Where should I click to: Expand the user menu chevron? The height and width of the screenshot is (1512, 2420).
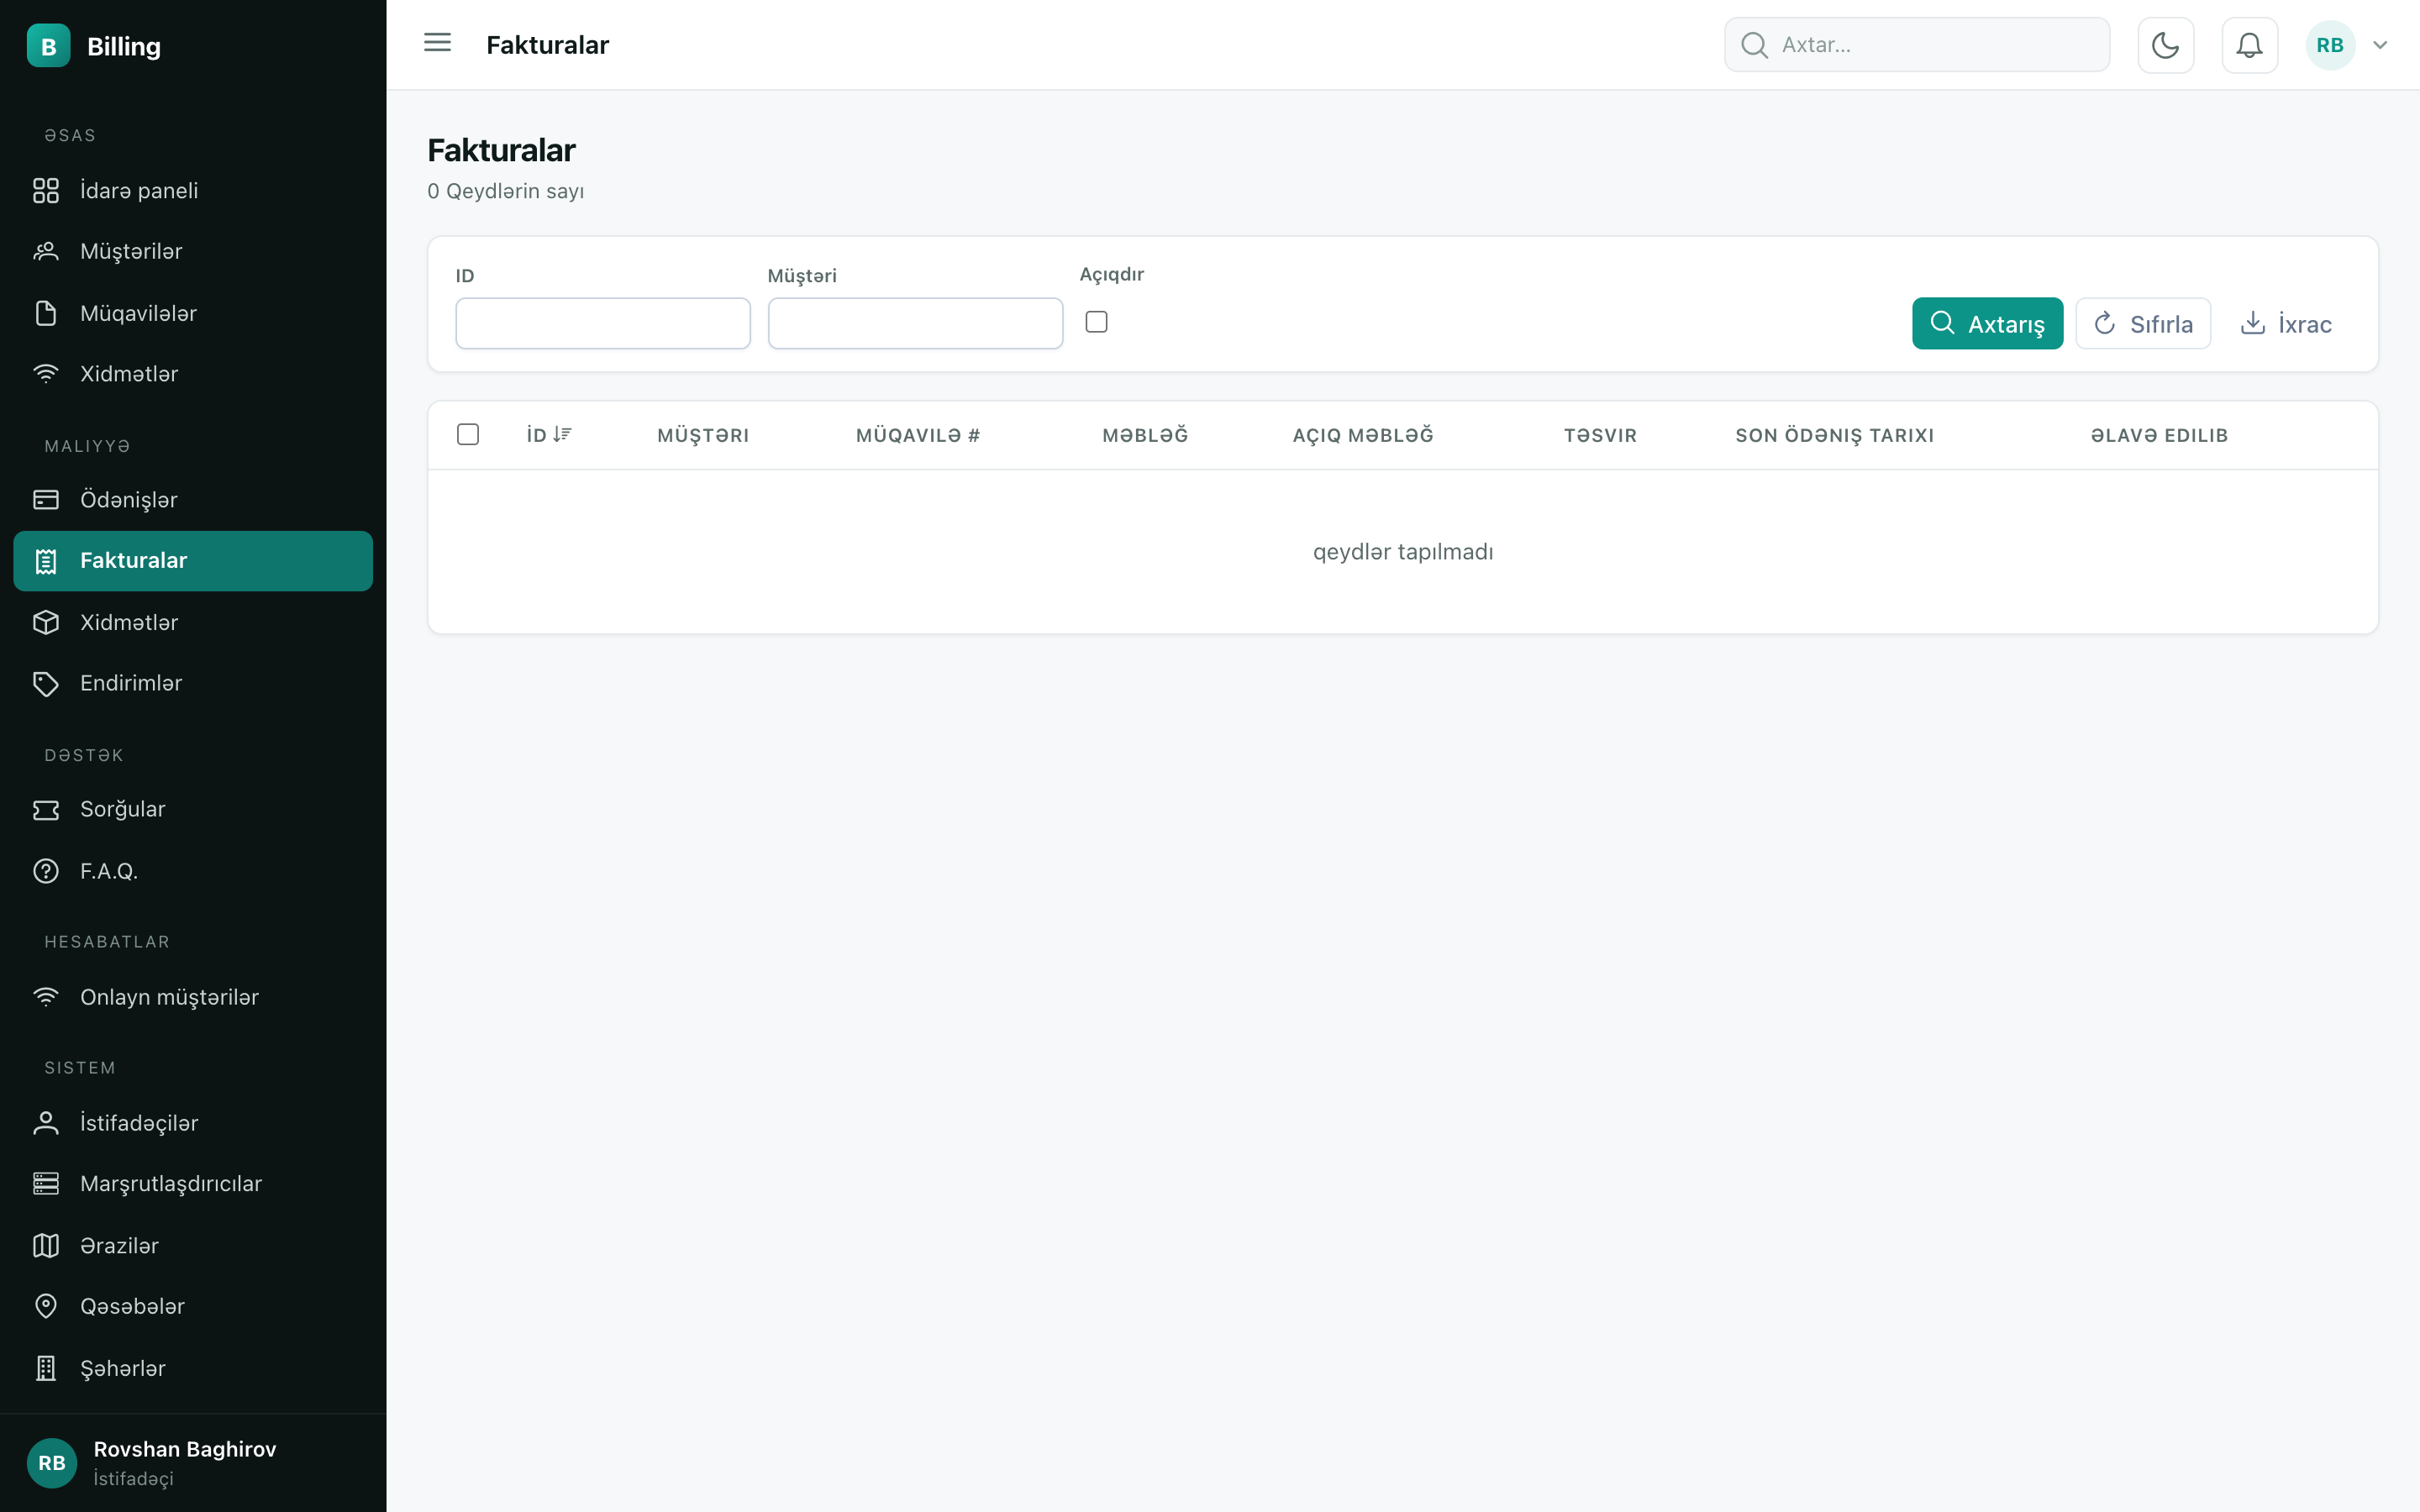pos(2381,45)
